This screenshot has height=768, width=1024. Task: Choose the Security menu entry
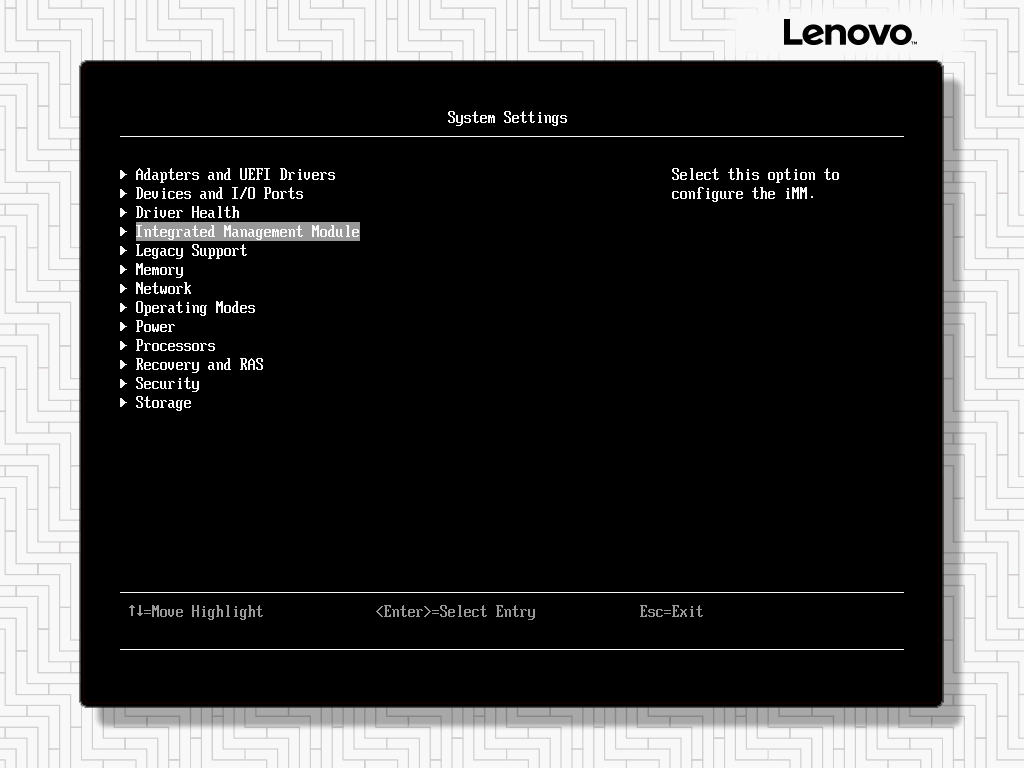point(167,384)
